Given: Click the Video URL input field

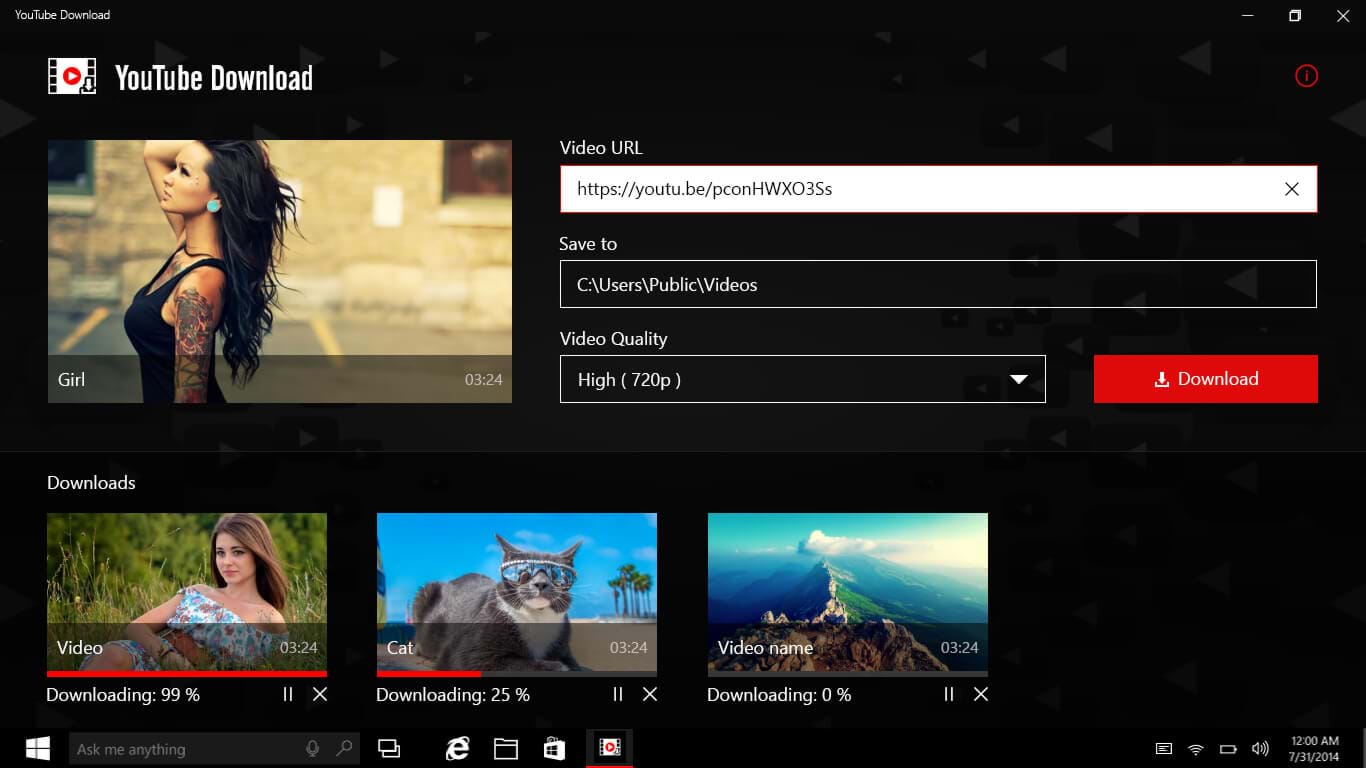Looking at the screenshot, I should 938,189.
